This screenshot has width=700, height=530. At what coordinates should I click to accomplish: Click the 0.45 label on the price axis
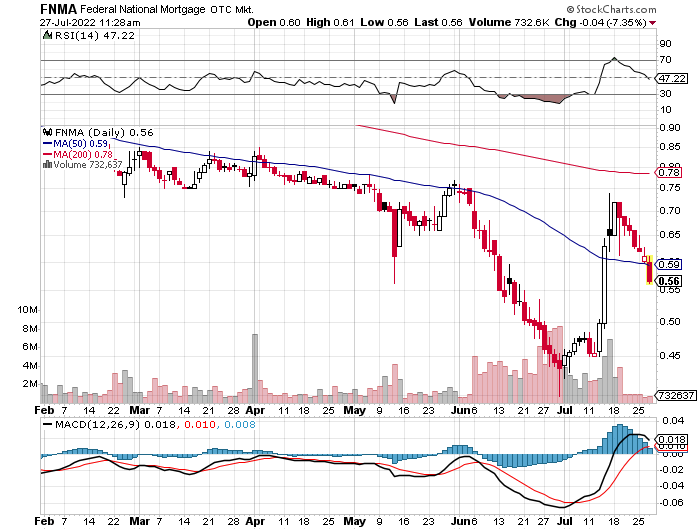click(x=670, y=355)
